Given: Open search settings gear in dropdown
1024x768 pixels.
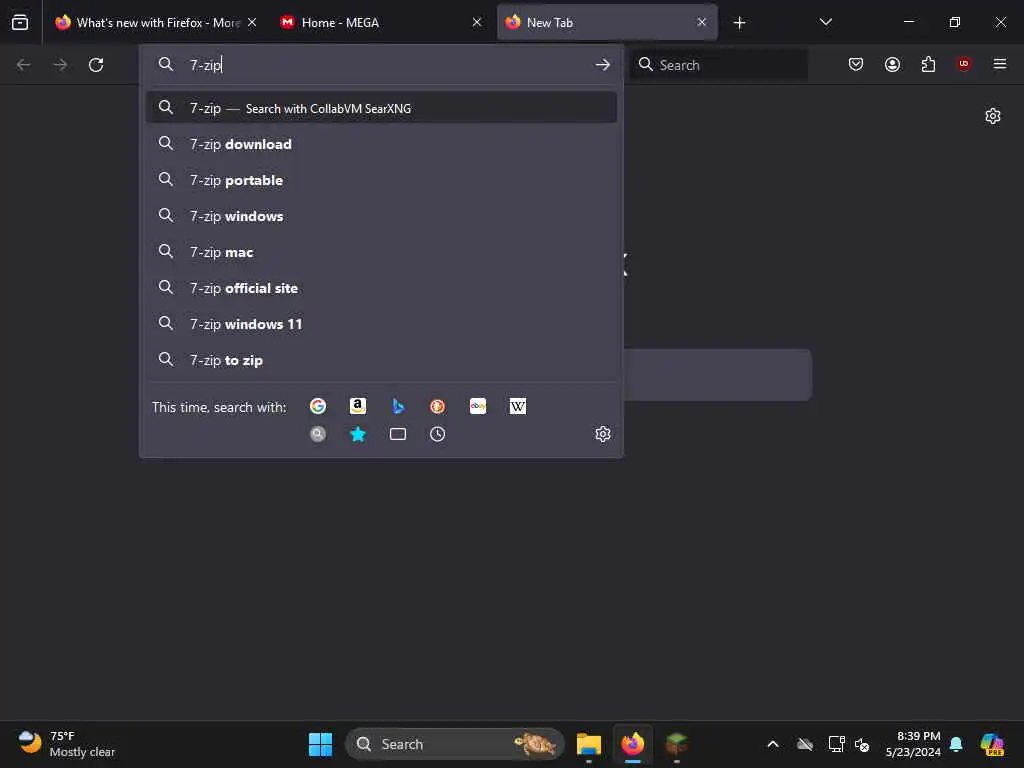Looking at the screenshot, I should point(603,434).
